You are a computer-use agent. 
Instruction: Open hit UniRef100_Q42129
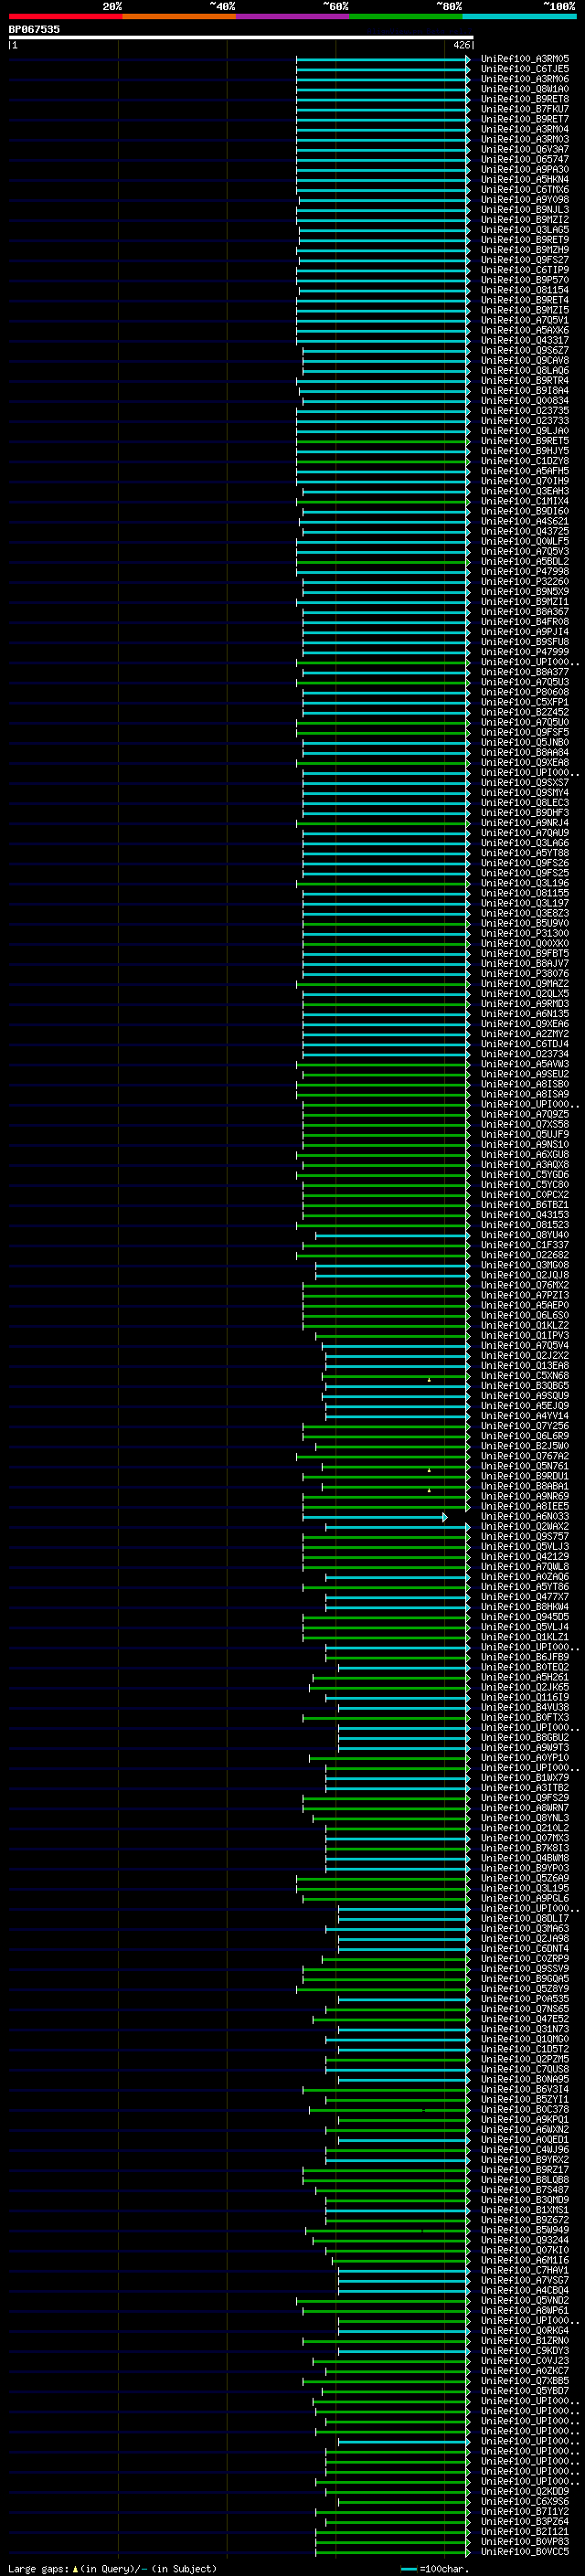point(525,1557)
